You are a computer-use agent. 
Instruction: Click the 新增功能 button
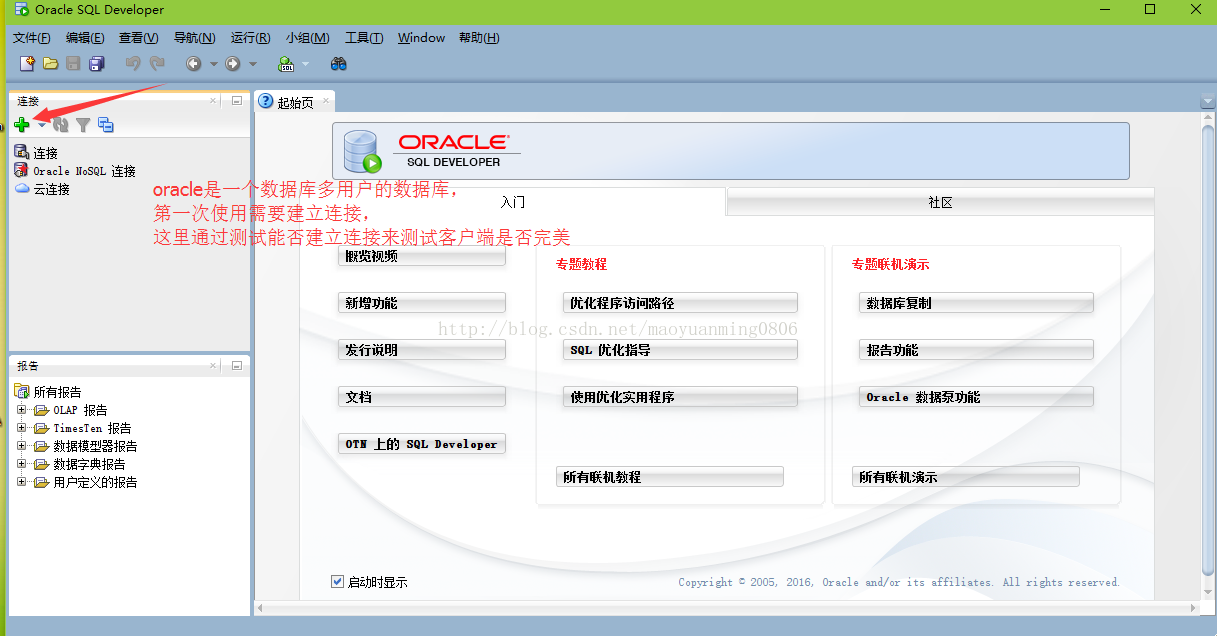[421, 302]
